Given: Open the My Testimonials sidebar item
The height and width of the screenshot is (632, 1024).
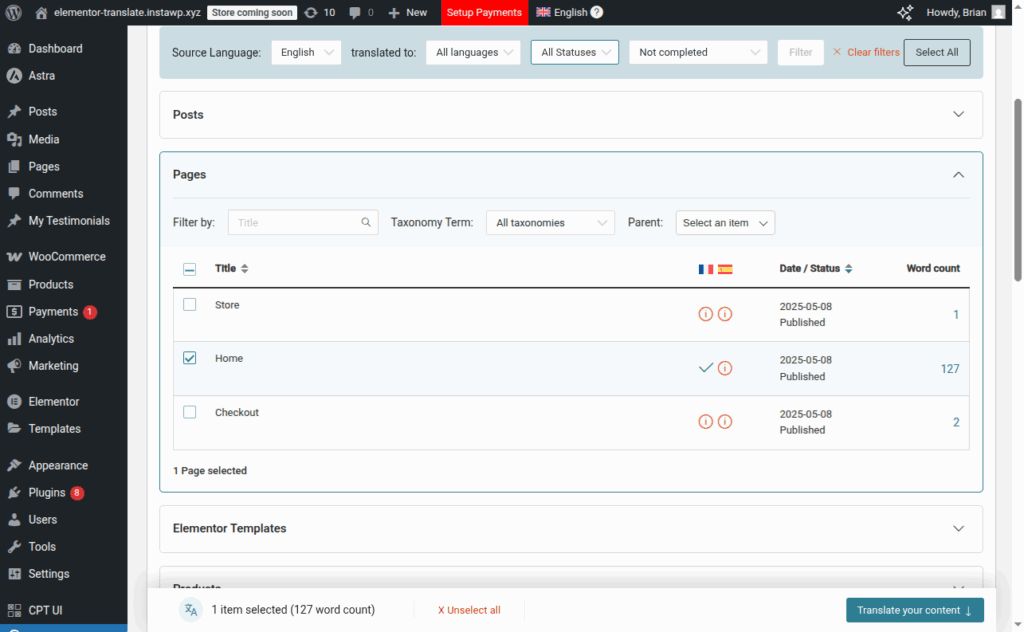Looking at the screenshot, I should coord(69,221).
